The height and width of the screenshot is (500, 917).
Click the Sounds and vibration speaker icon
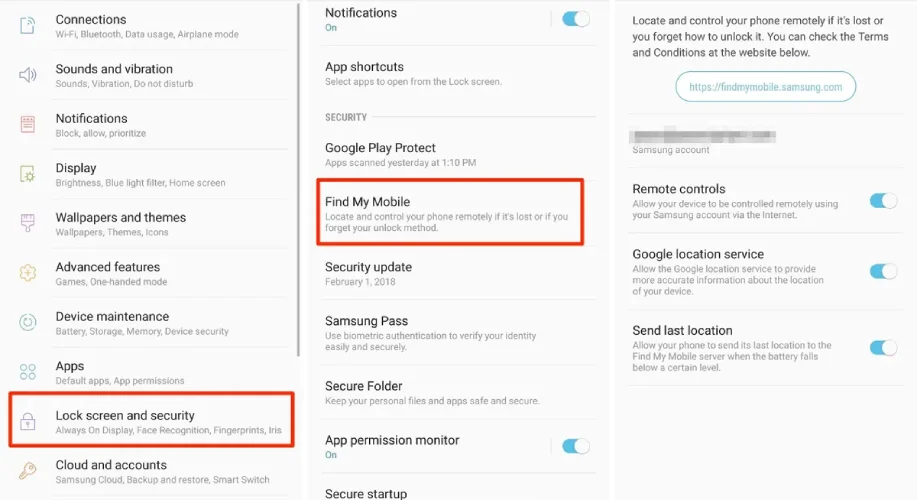tap(27, 75)
